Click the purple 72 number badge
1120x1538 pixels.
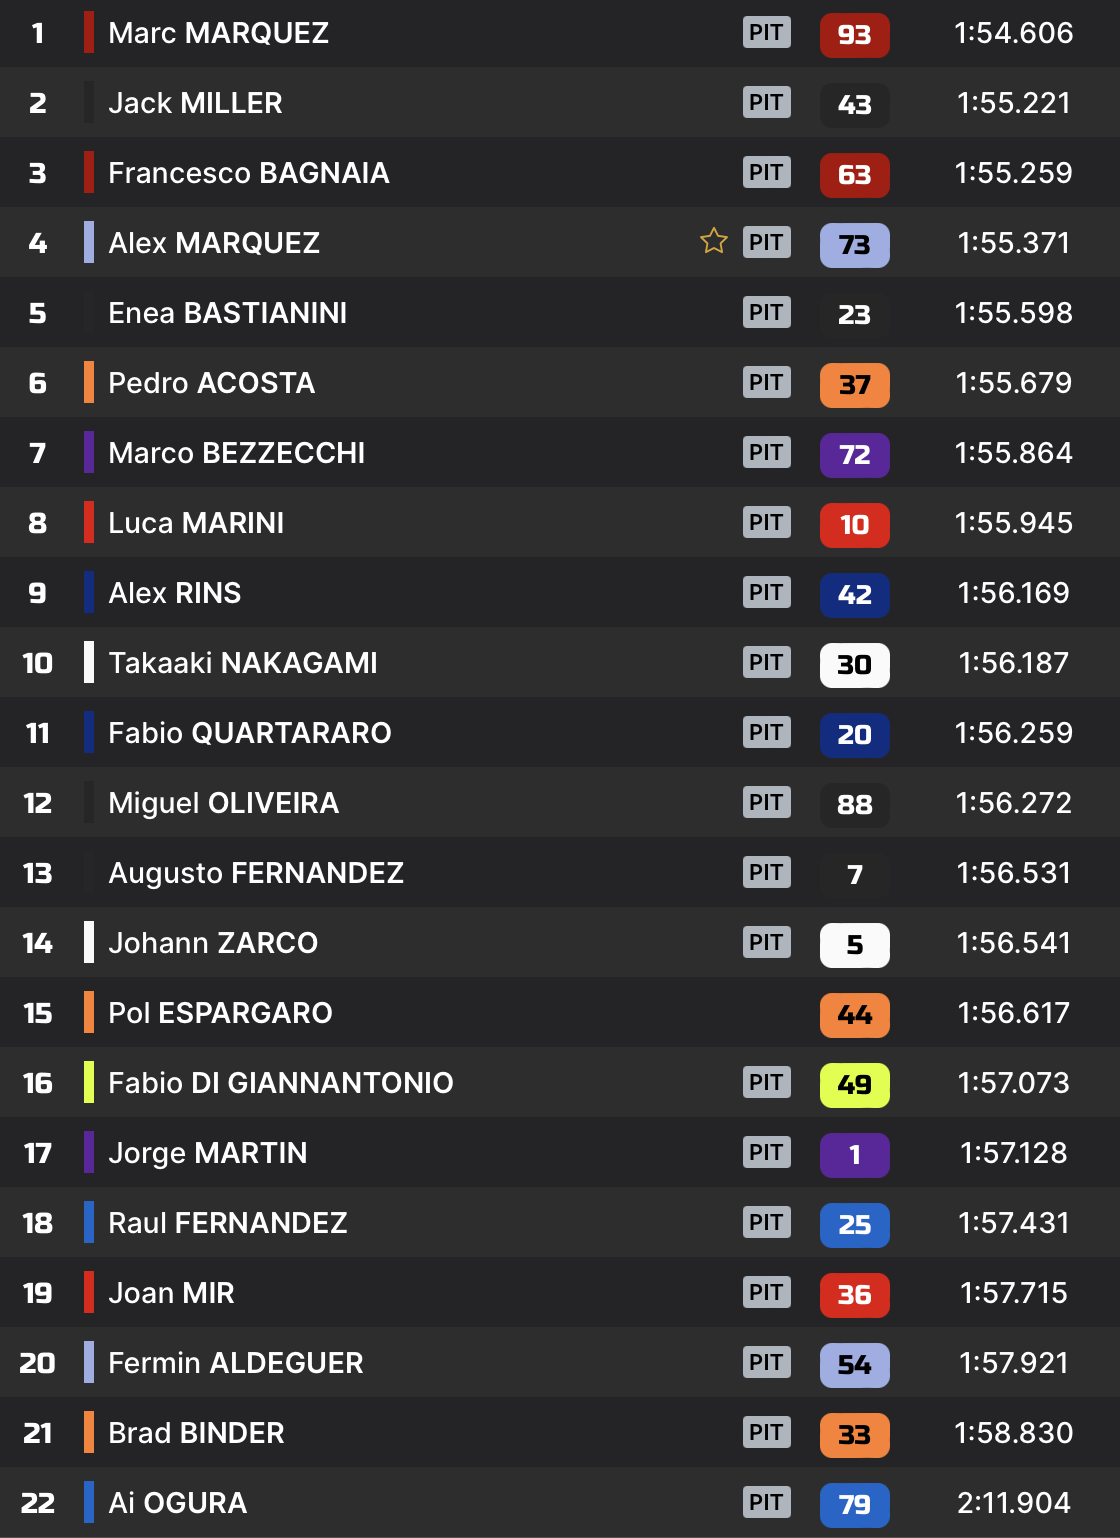point(855,455)
